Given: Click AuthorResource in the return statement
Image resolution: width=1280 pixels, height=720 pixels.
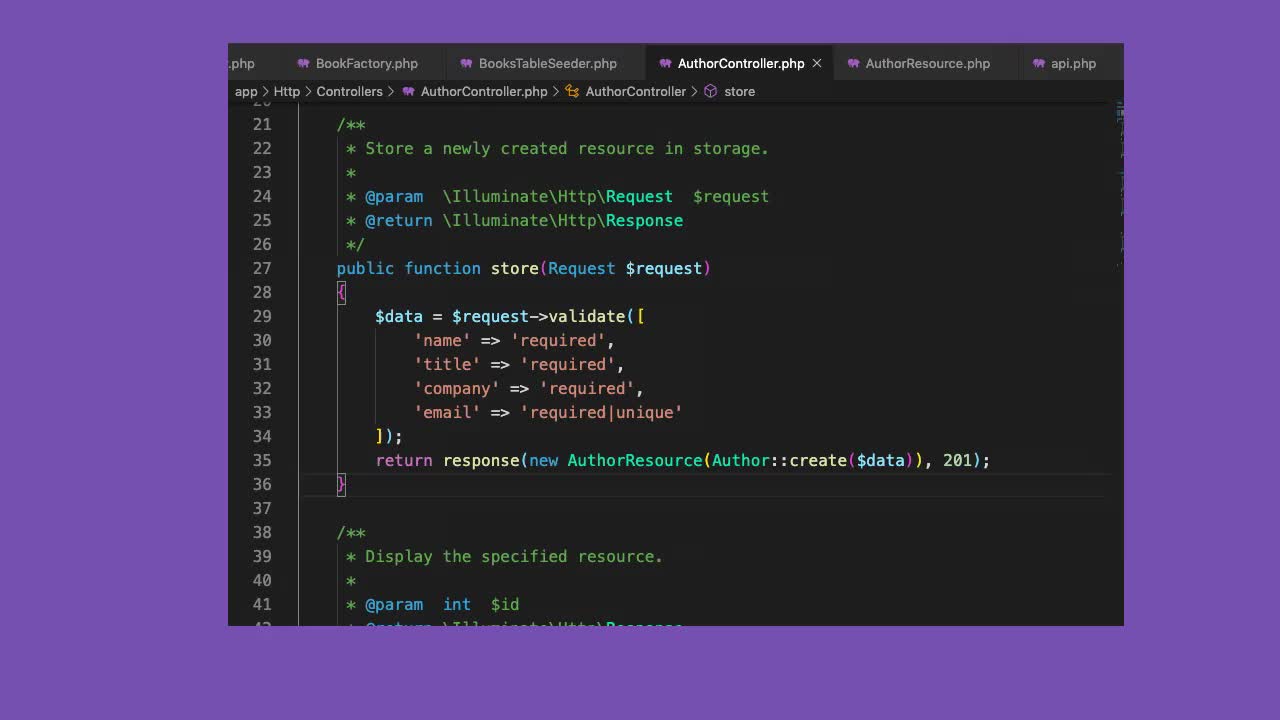Looking at the screenshot, I should click(x=635, y=460).
